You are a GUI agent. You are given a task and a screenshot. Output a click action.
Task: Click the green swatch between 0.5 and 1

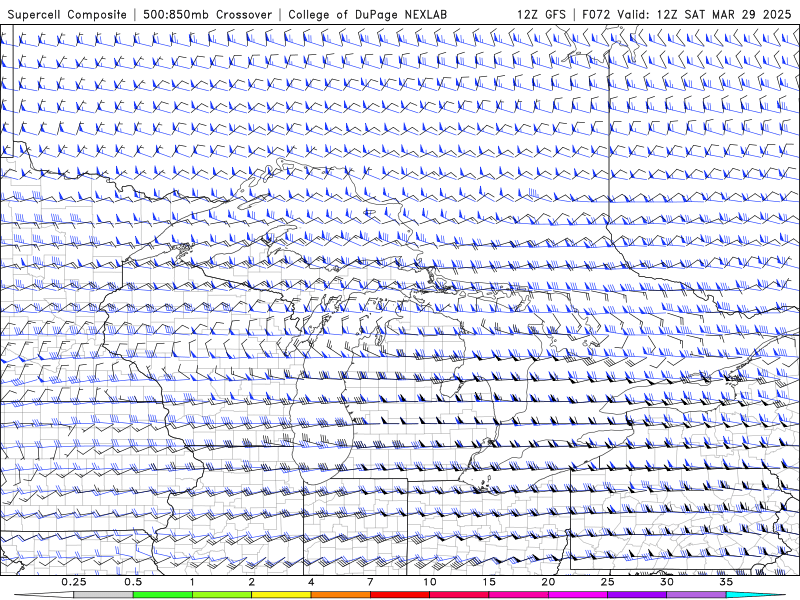click(163, 595)
